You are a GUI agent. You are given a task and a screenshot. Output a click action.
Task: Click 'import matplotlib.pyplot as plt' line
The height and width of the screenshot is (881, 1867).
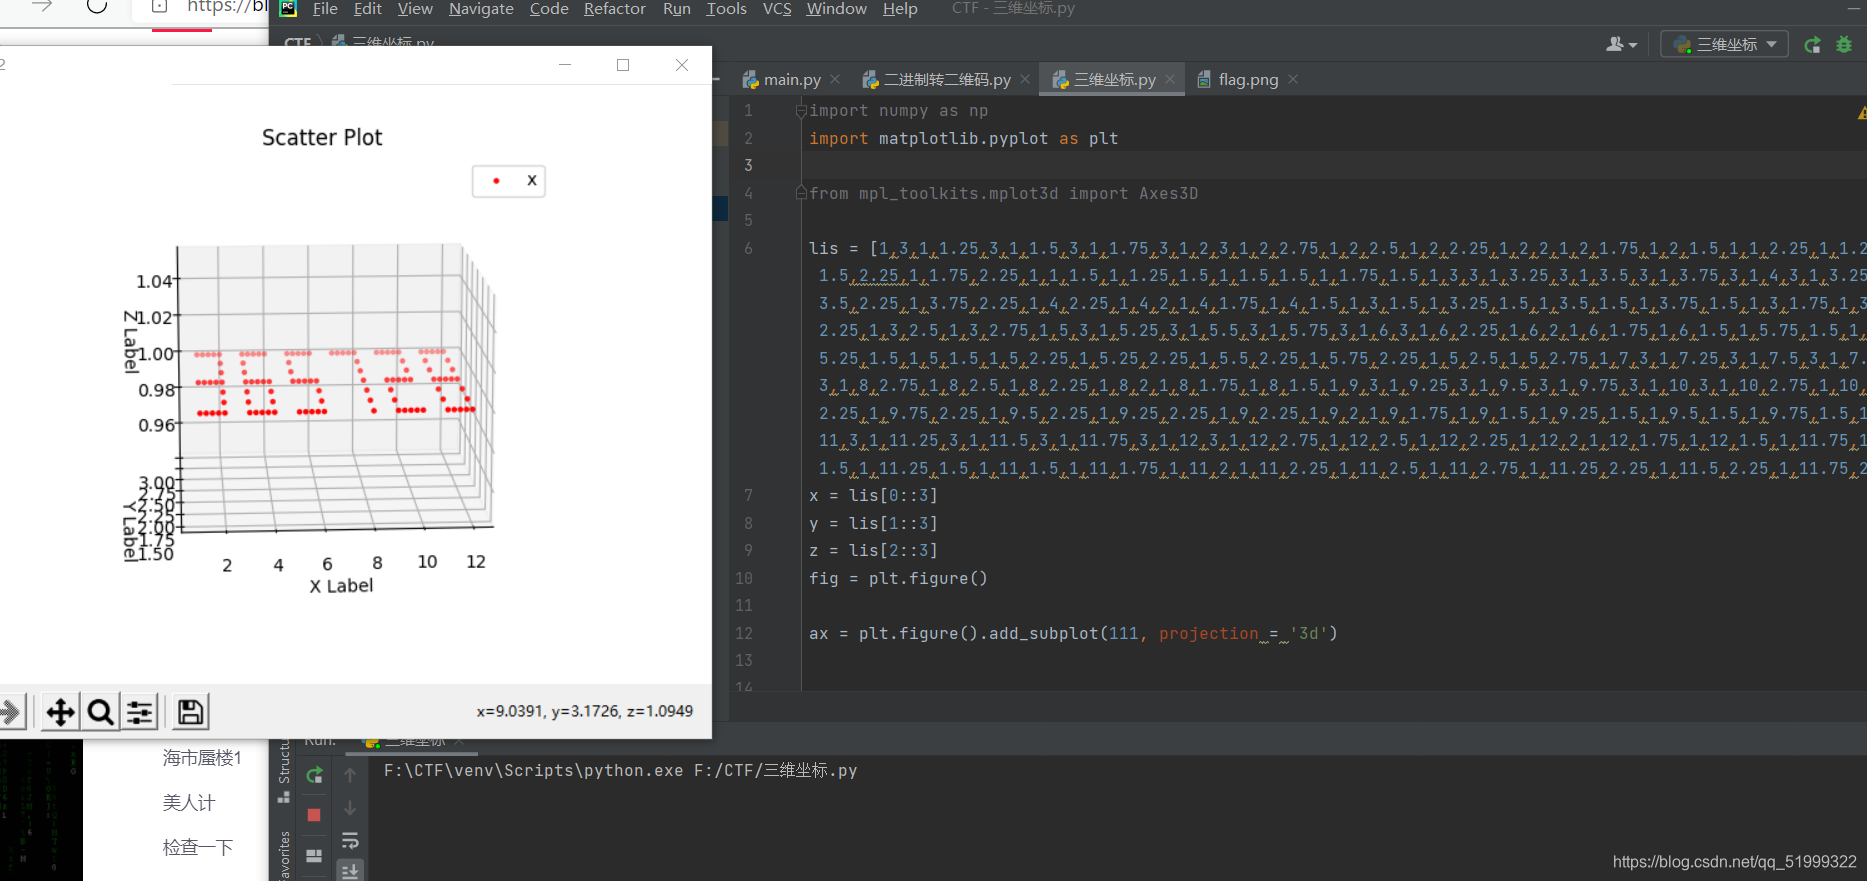click(963, 138)
